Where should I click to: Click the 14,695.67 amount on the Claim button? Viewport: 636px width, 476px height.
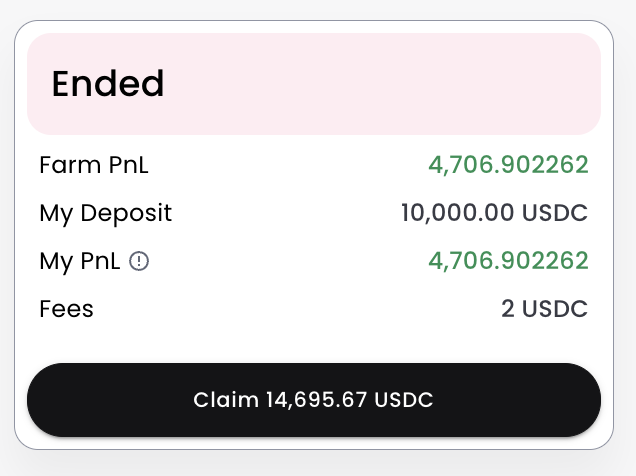click(x=317, y=400)
